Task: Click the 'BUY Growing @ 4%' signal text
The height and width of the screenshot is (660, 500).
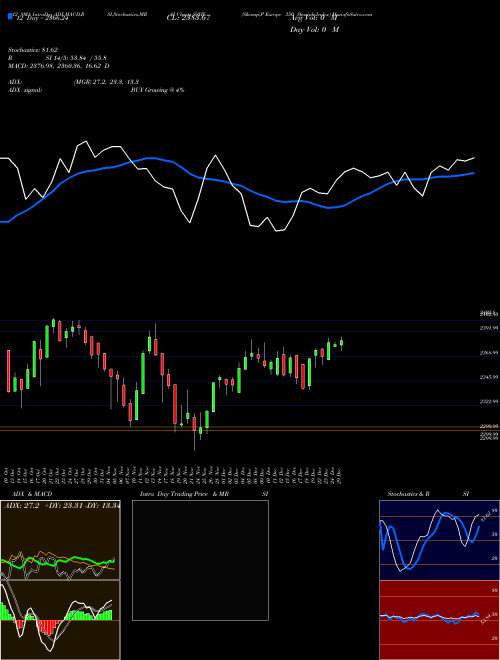Action: [157, 90]
